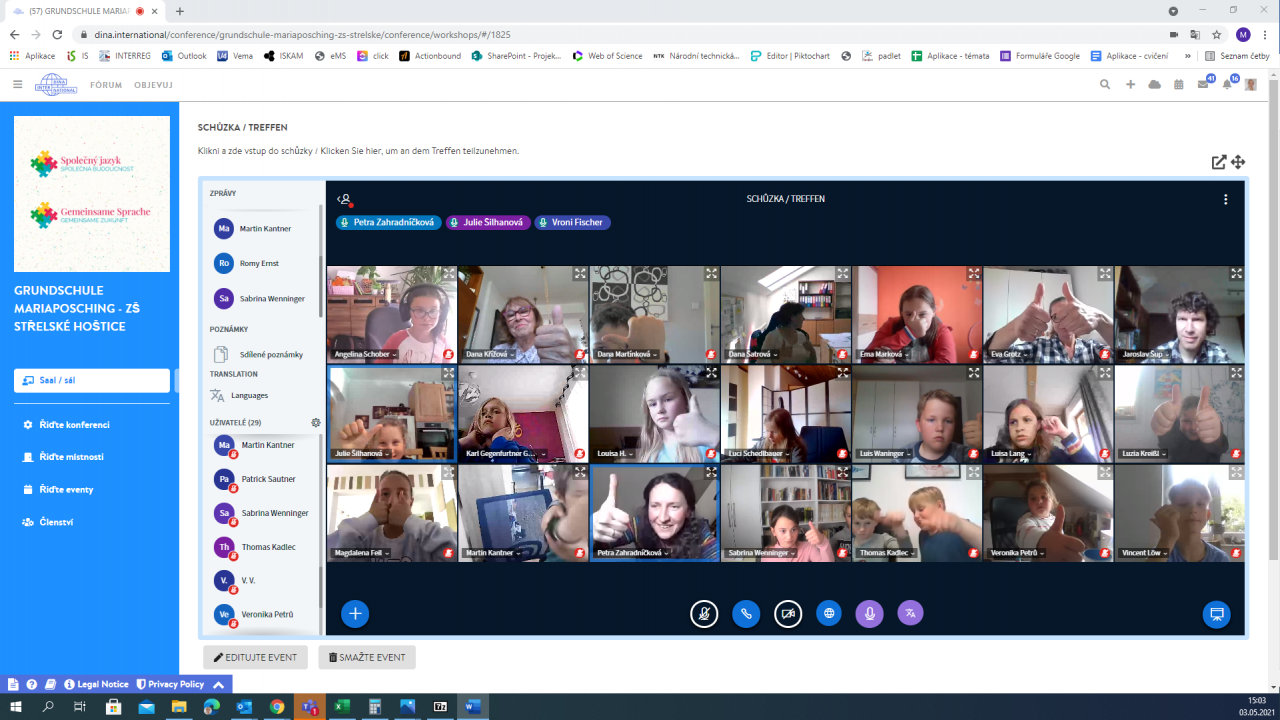The height and width of the screenshot is (720, 1280).
Task: Open Excel from the Windows taskbar
Action: coord(342,707)
